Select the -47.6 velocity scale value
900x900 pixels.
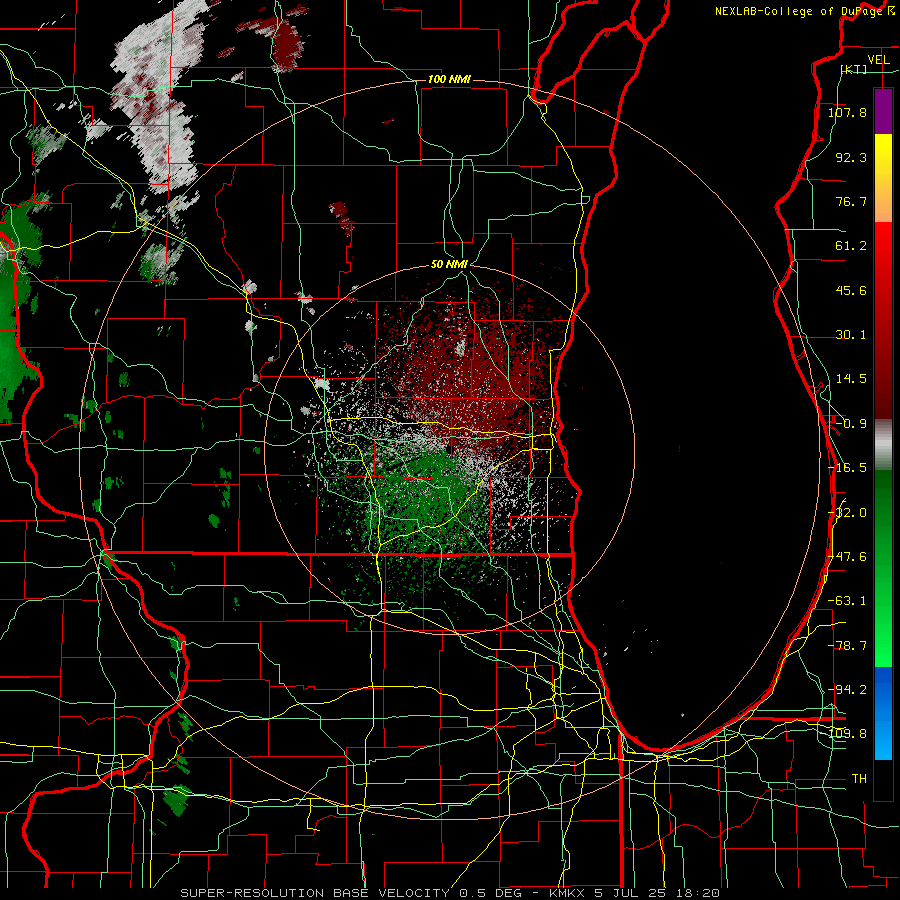pos(847,557)
